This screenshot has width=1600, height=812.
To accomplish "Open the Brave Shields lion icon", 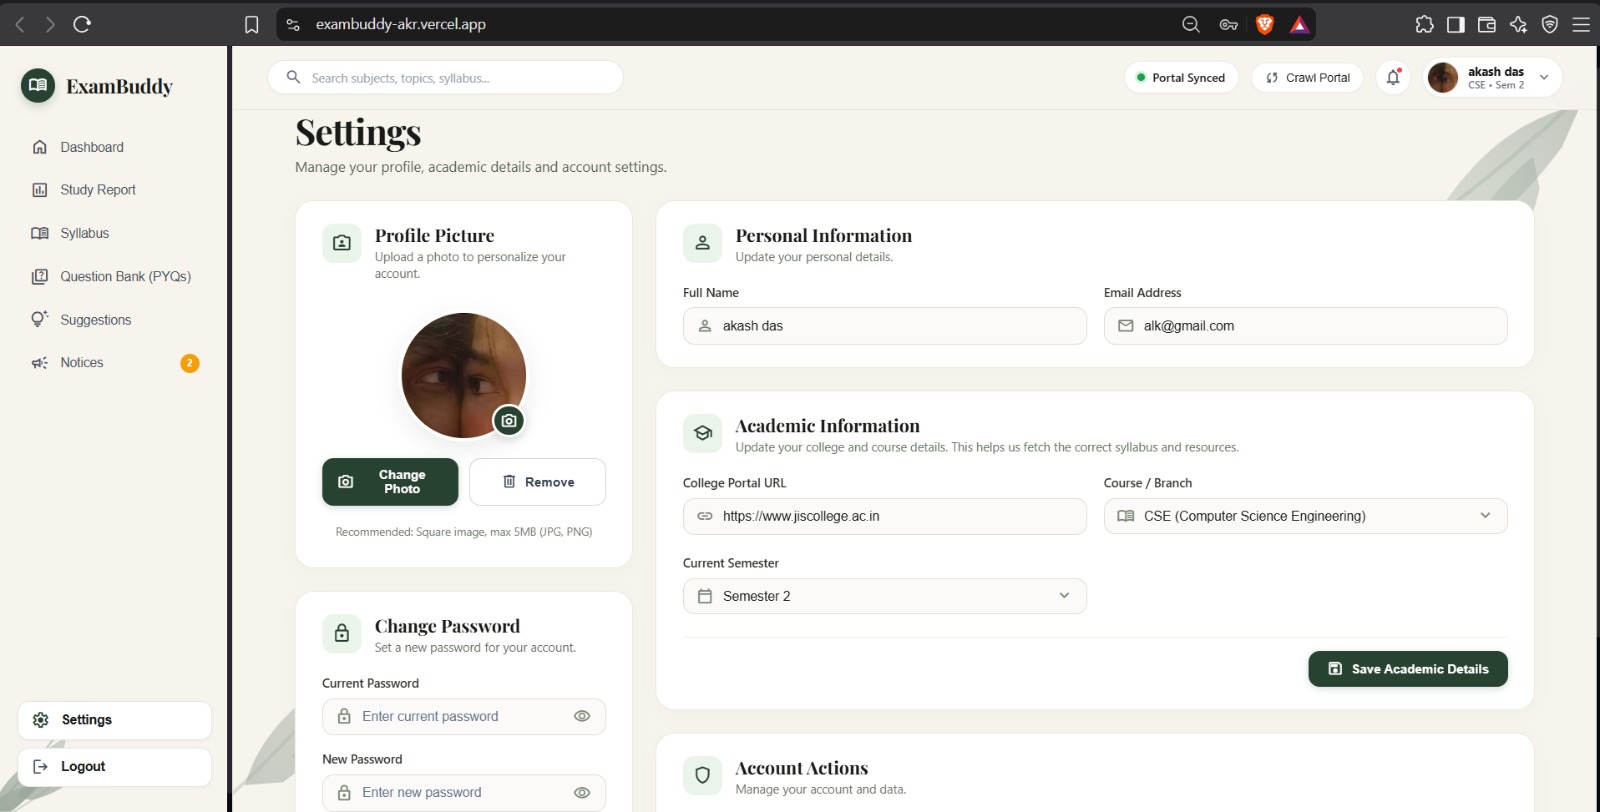I will [1265, 25].
